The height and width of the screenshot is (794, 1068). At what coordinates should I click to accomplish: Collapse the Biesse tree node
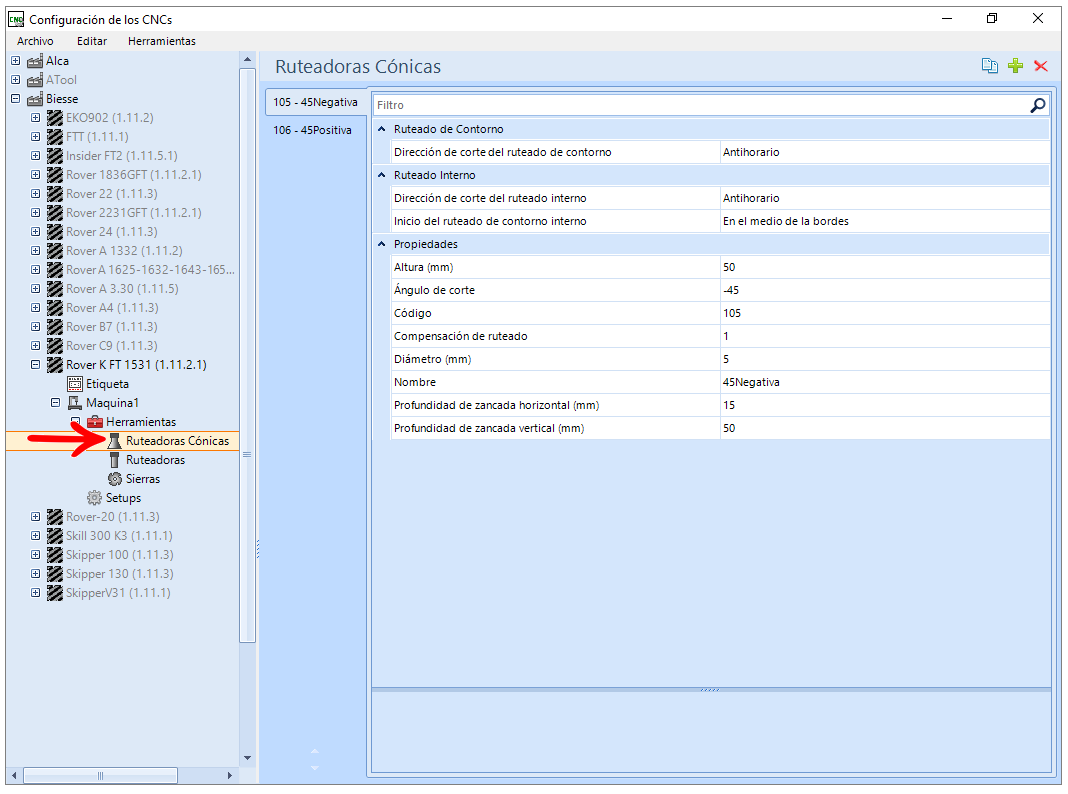coord(16,99)
